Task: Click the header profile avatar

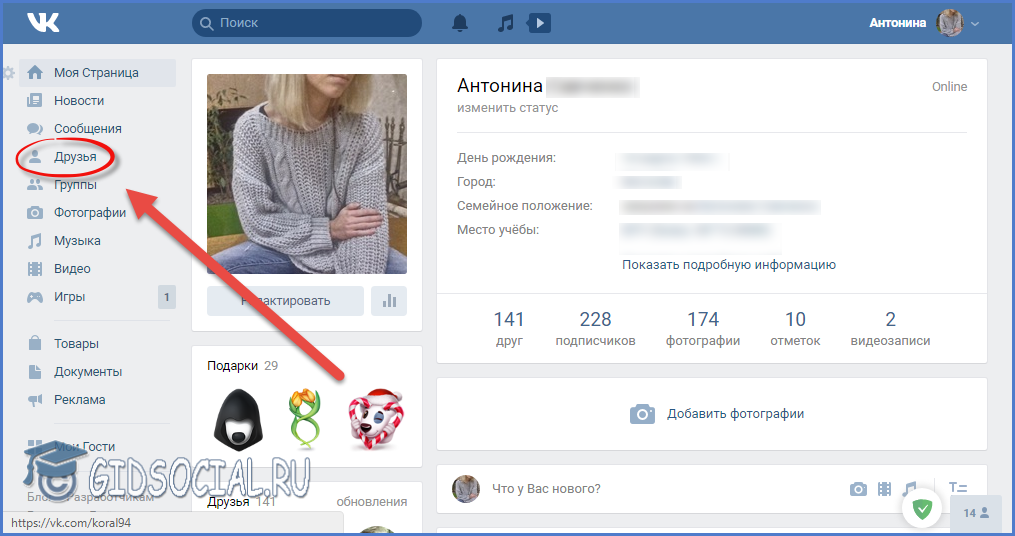Action: pos(950,23)
